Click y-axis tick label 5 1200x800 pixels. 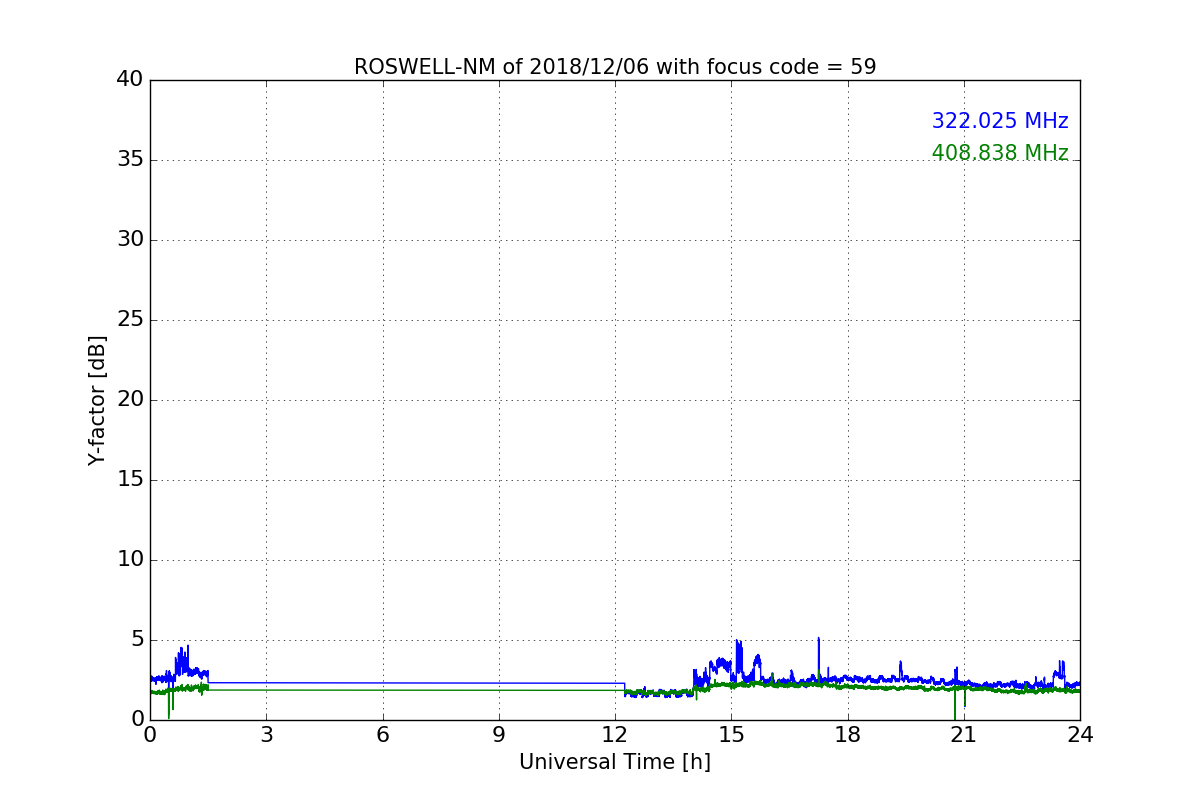point(137,640)
